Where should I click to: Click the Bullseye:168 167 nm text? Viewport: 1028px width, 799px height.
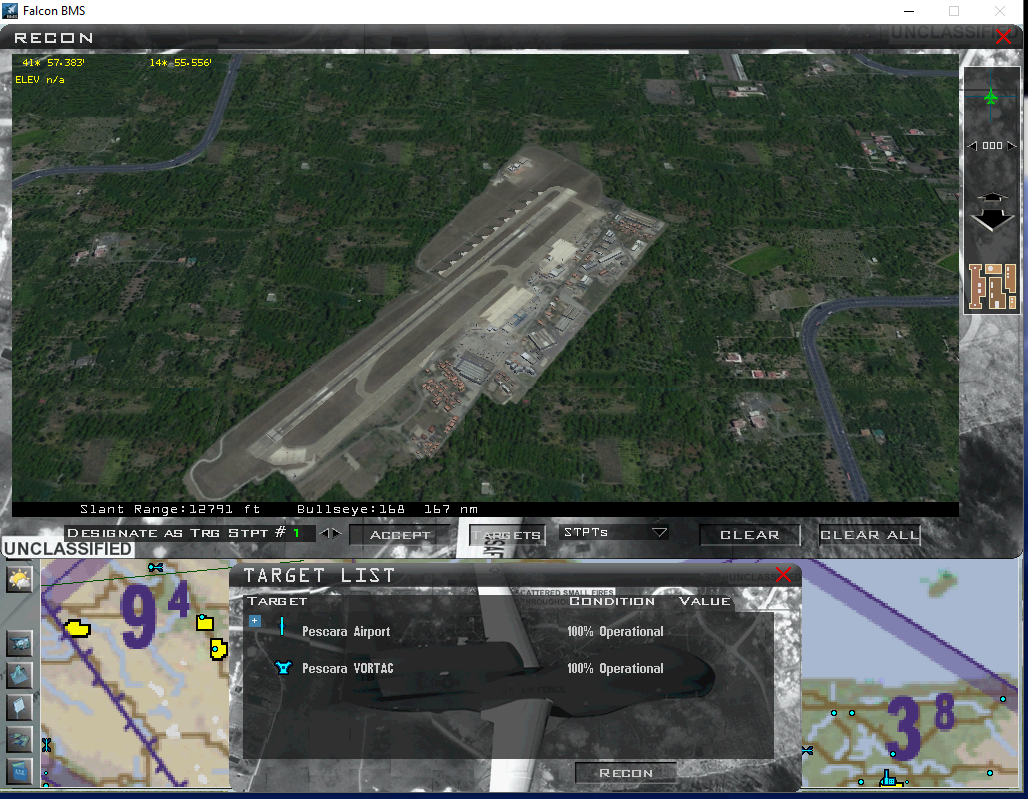click(387, 509)
